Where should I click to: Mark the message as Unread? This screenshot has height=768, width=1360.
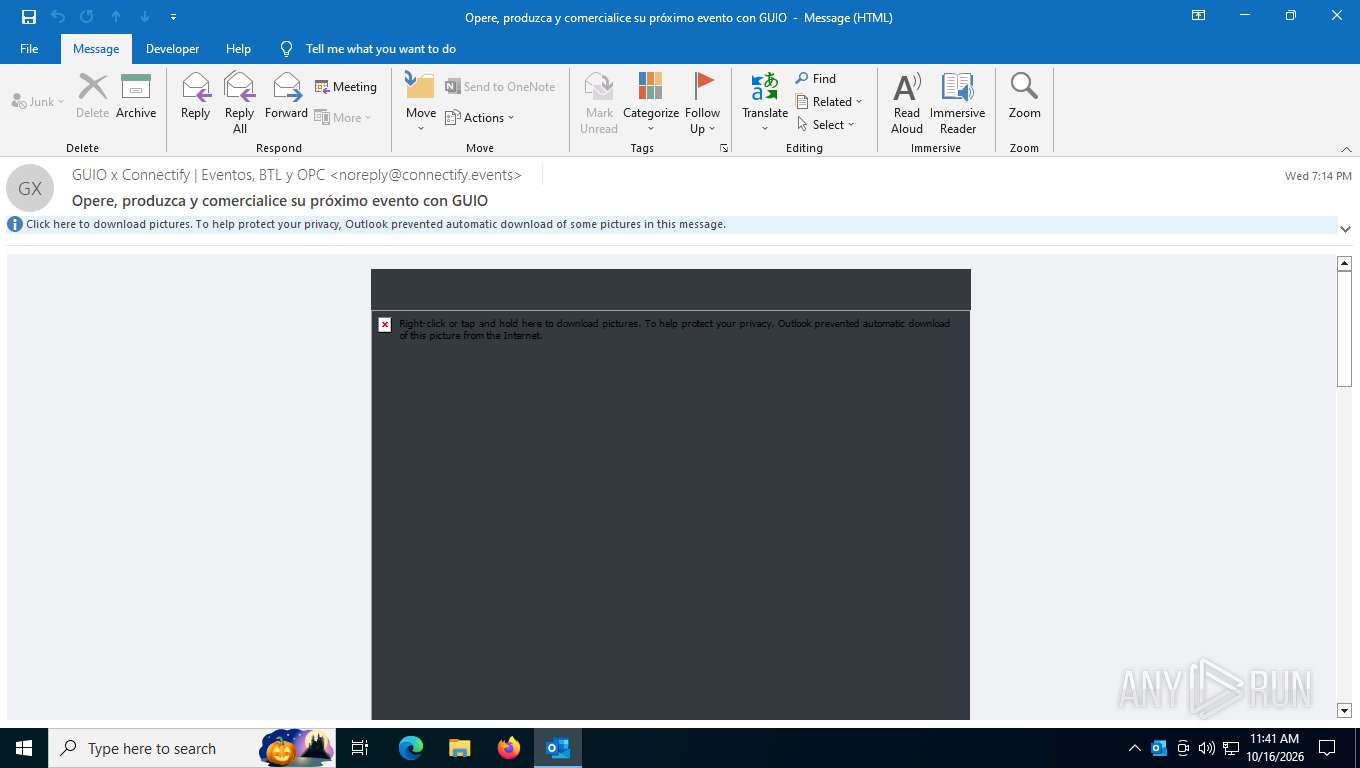click(x=599, y=103)
